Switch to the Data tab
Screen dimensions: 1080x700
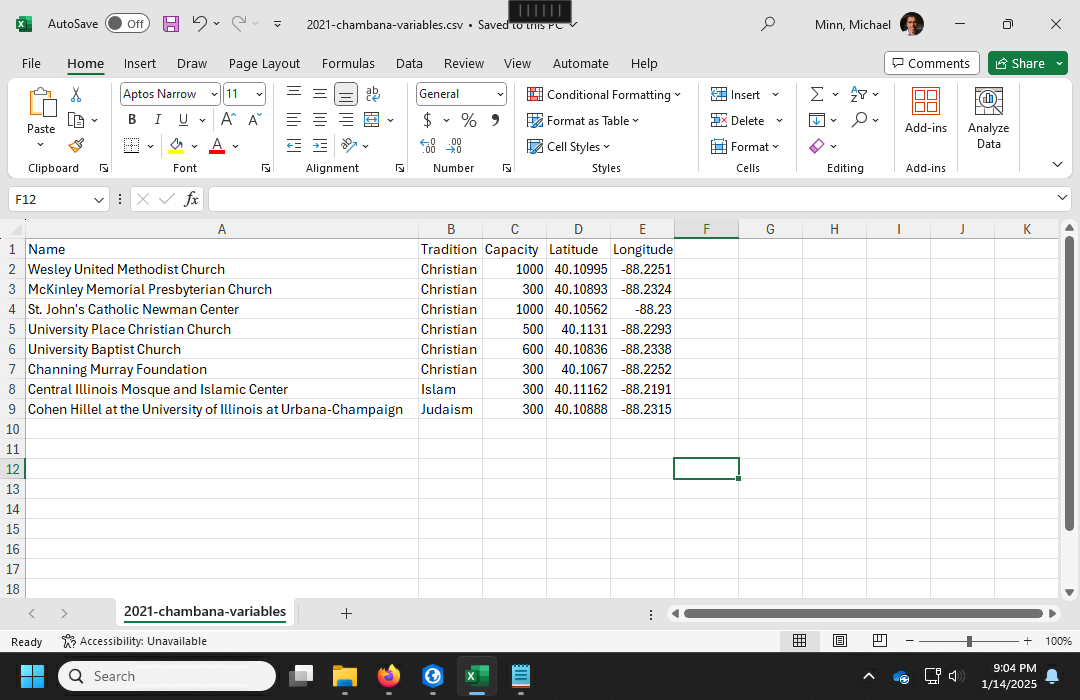point(409,63)
